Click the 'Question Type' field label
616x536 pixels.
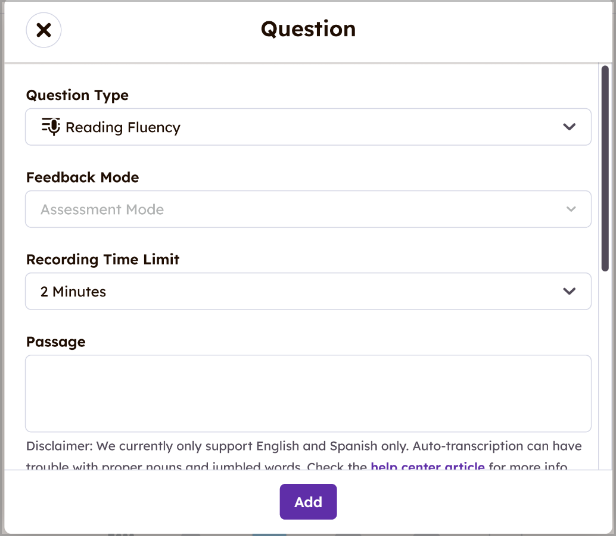coord(77,95)
